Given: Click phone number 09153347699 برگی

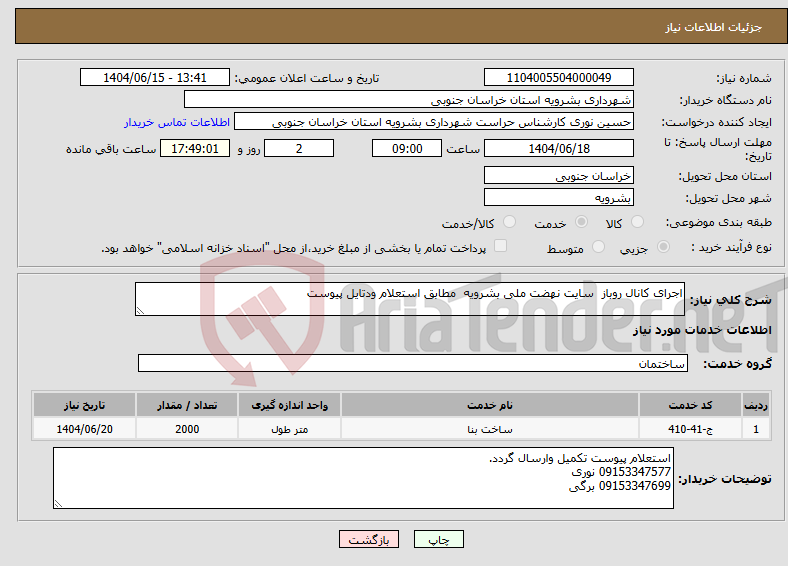Looking at the screenshot, I should 620,486.
